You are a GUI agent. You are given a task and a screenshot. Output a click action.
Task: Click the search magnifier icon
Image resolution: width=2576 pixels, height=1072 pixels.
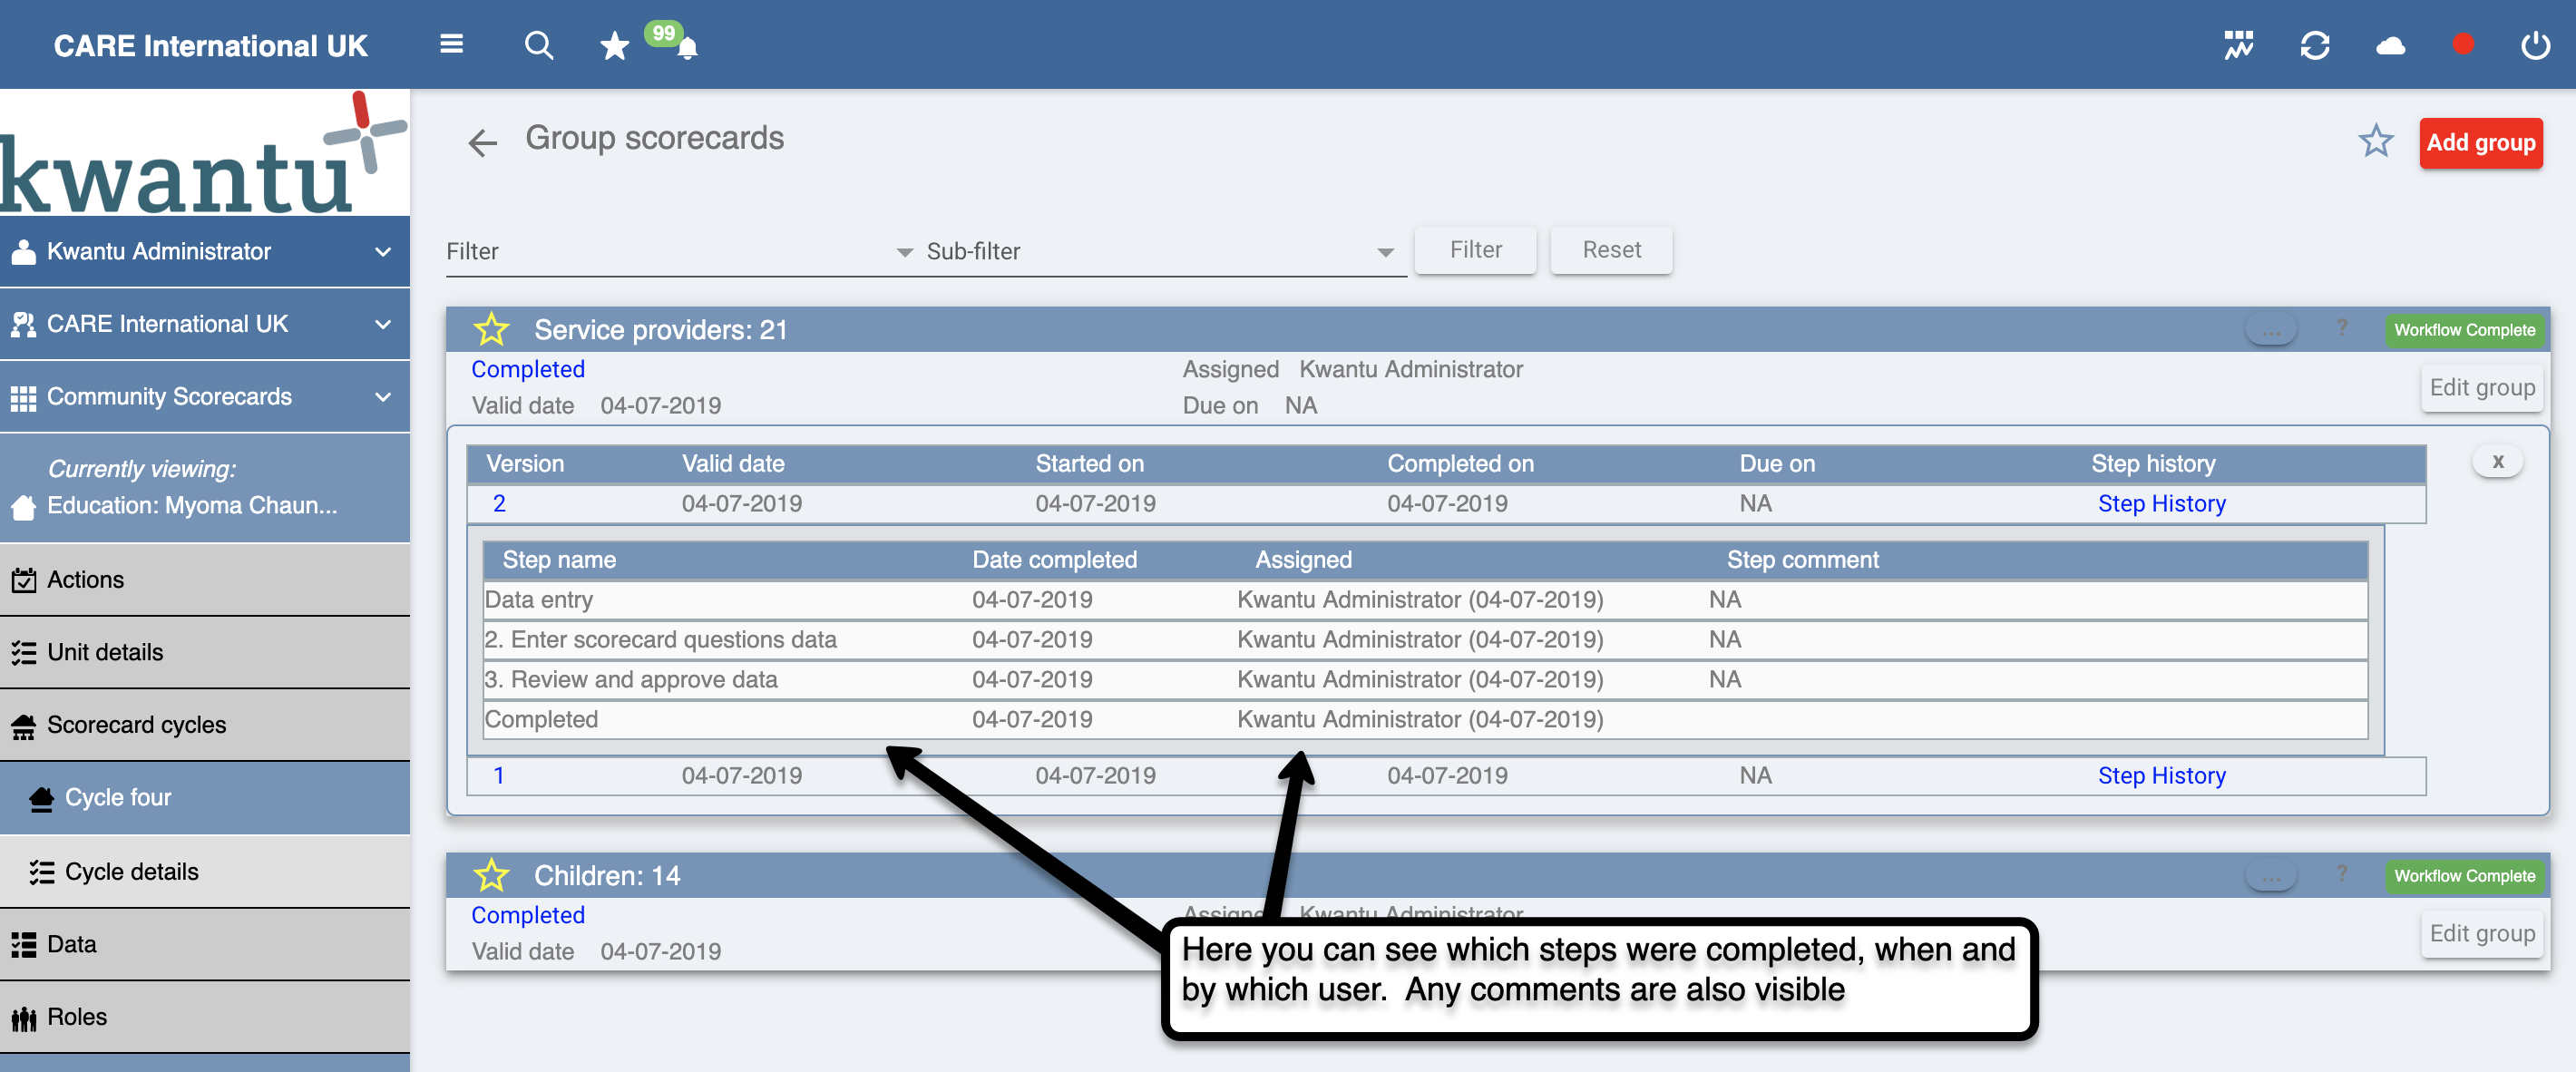(x=538, y=45)
